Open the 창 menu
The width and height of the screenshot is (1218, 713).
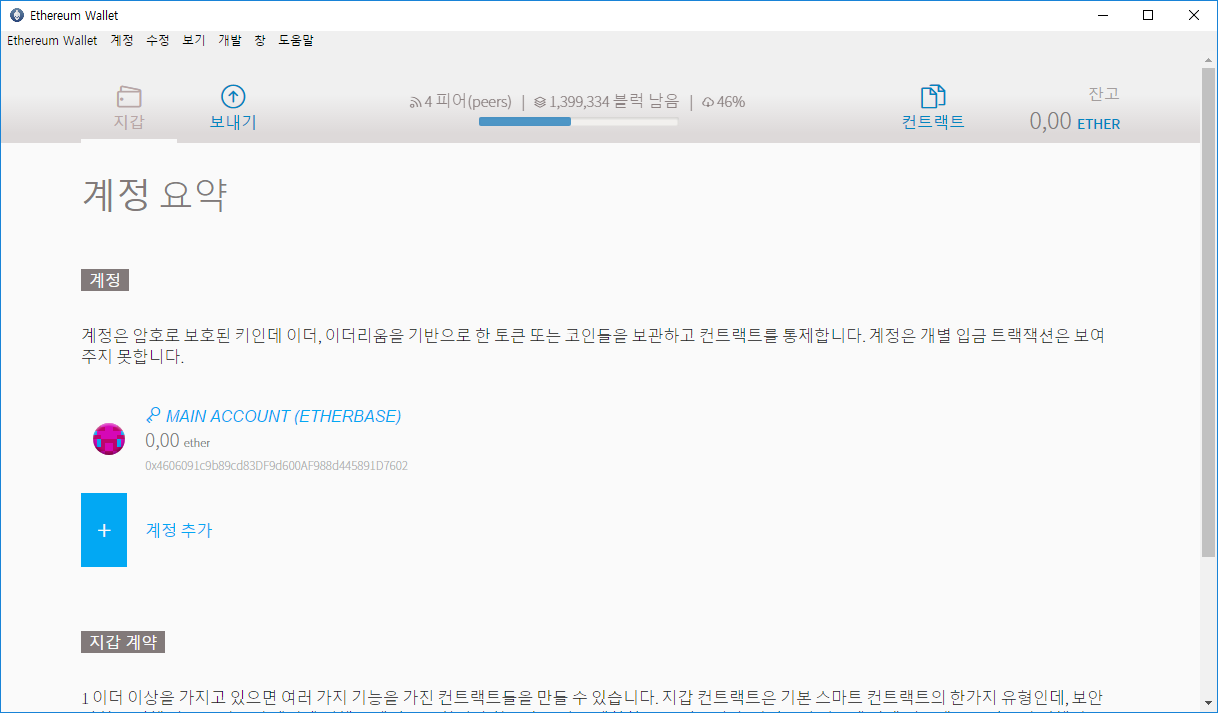point(259,41)
